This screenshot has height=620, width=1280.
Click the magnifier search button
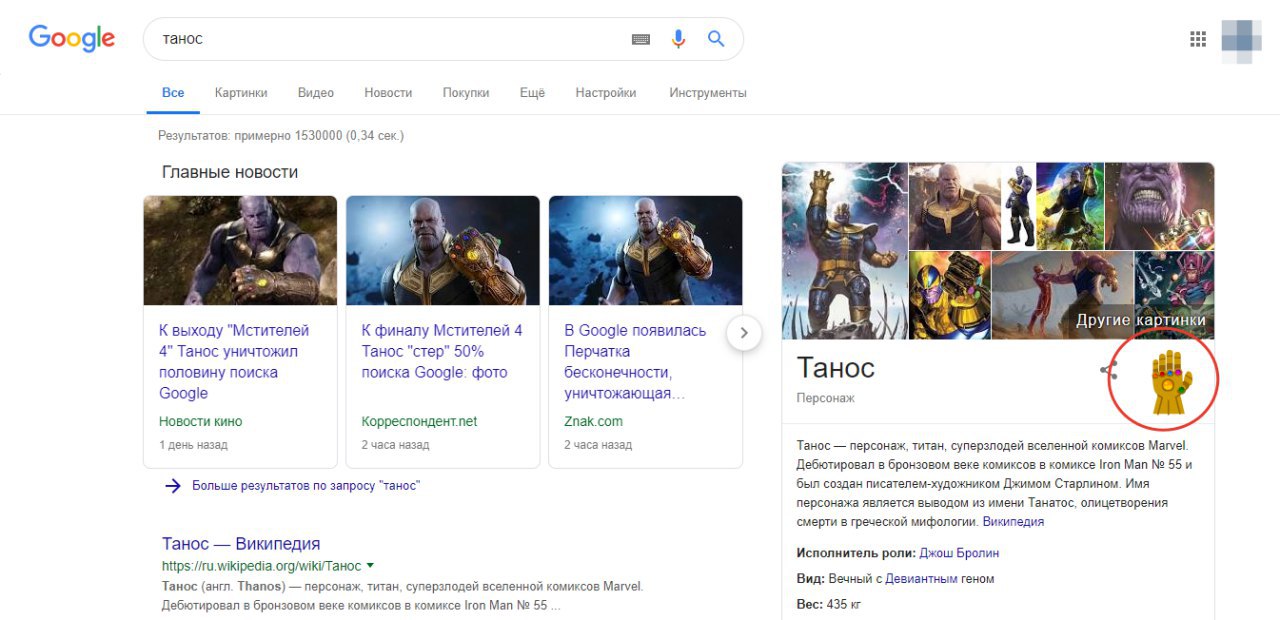pos(716,39)
